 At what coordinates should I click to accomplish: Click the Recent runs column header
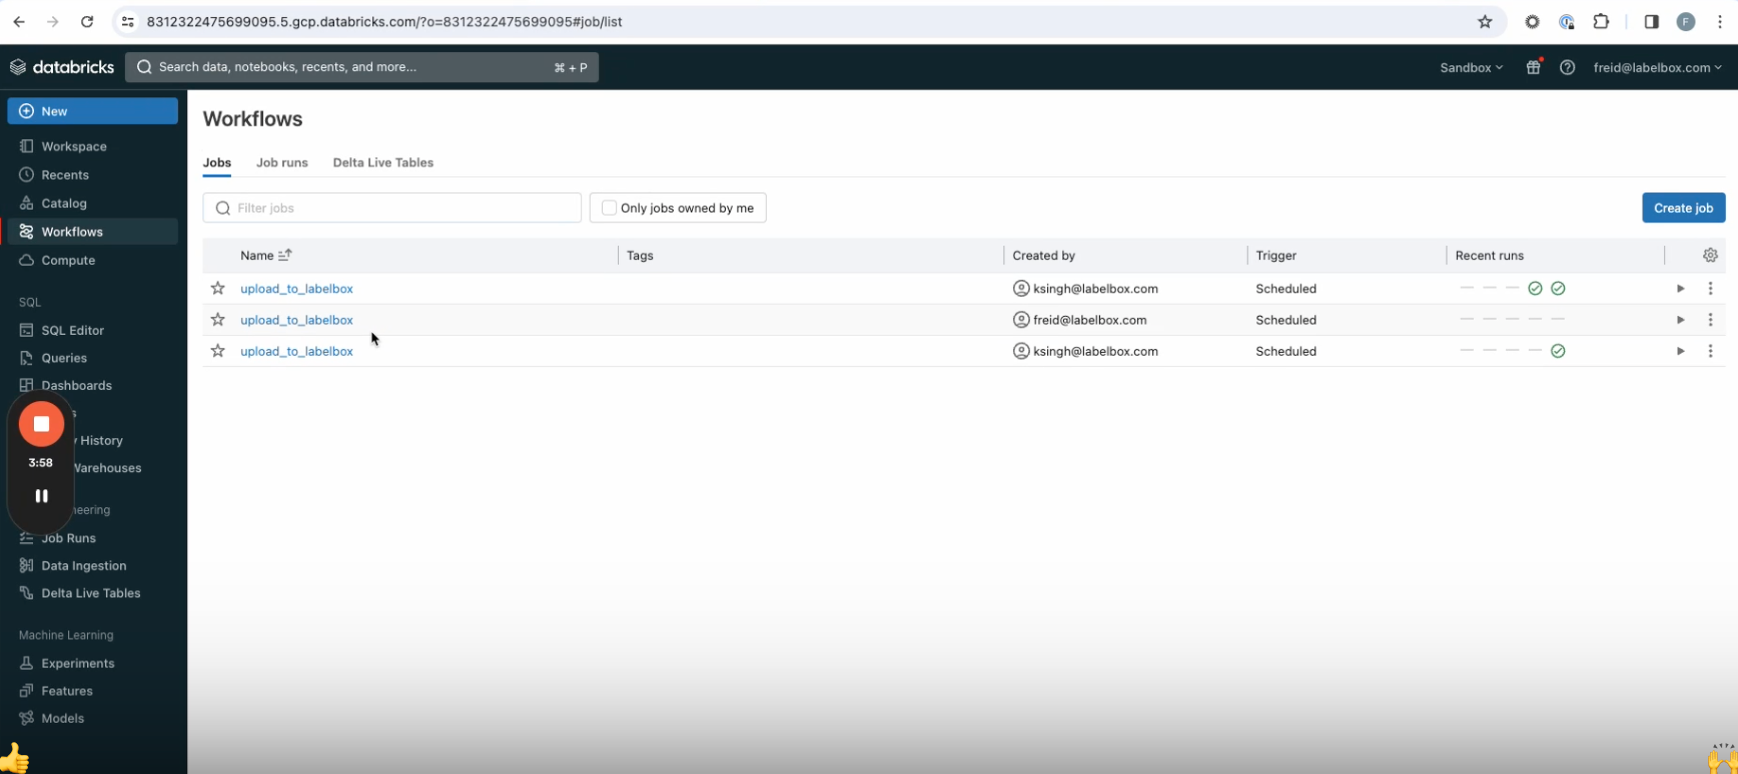pyautogui.click(x=1489, y=255)
